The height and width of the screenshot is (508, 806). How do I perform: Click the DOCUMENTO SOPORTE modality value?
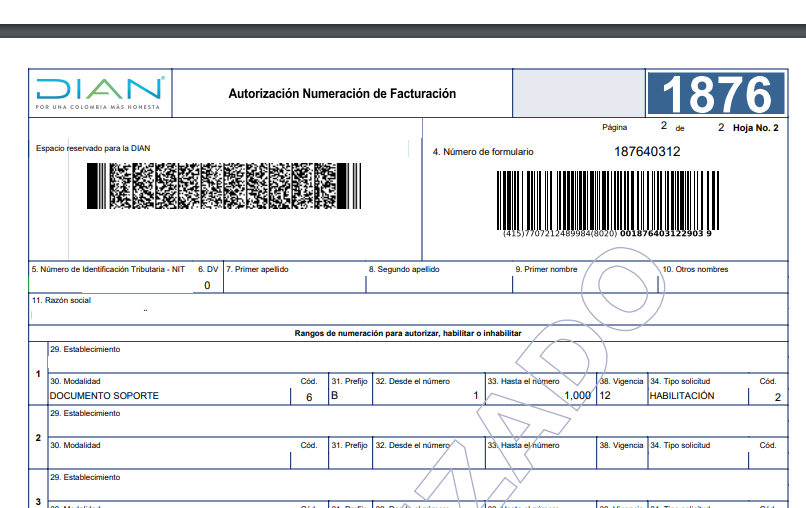coord(104,396)
